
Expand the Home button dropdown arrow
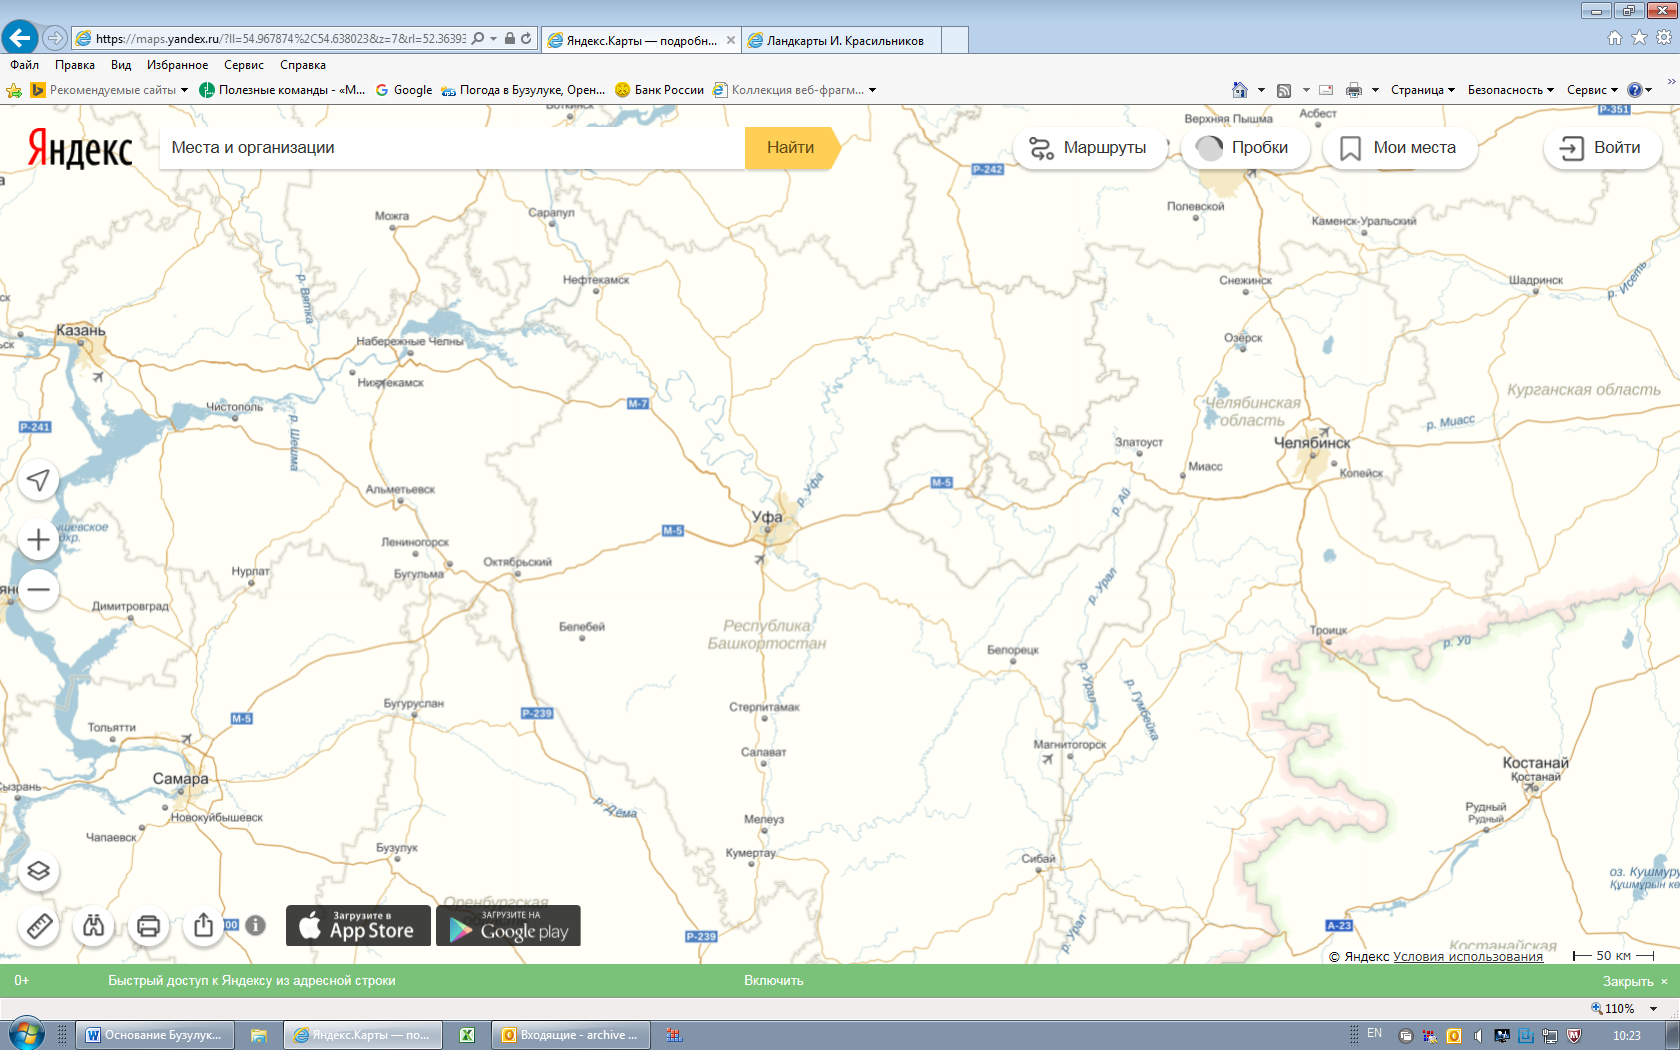click(x=1261, y=90)
